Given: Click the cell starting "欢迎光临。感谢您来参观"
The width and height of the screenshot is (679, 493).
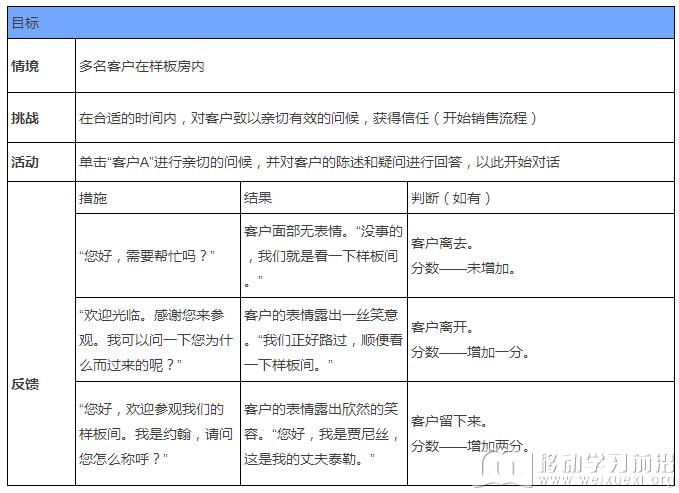Looking at the screenshot, I should (x=156, y=340).
